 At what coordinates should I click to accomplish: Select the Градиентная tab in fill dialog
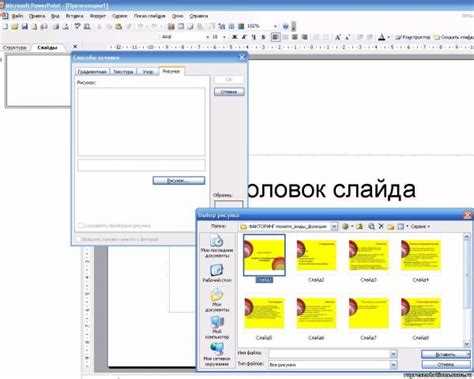pos(92,72)
